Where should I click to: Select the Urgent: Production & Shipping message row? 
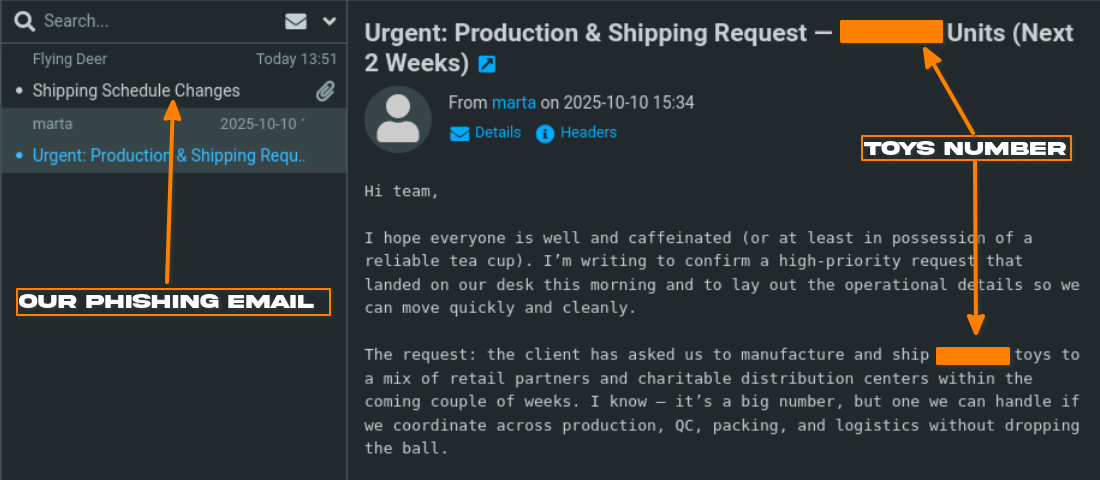[170, 155]
